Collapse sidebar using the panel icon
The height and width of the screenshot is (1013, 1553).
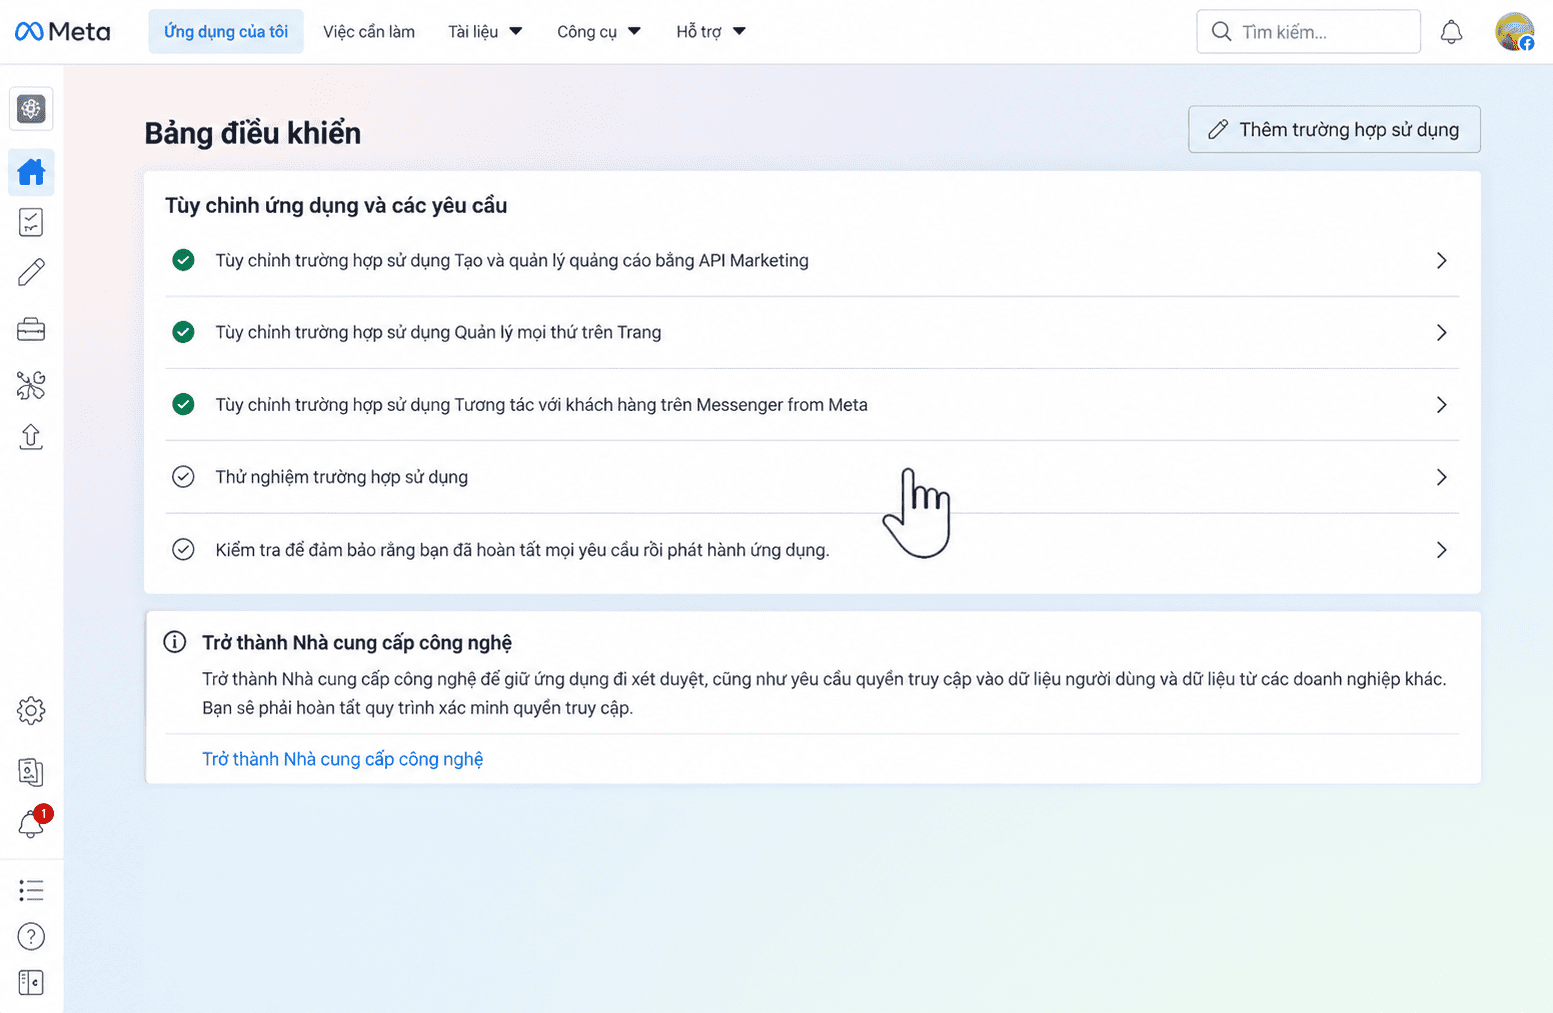pos(31,983)
